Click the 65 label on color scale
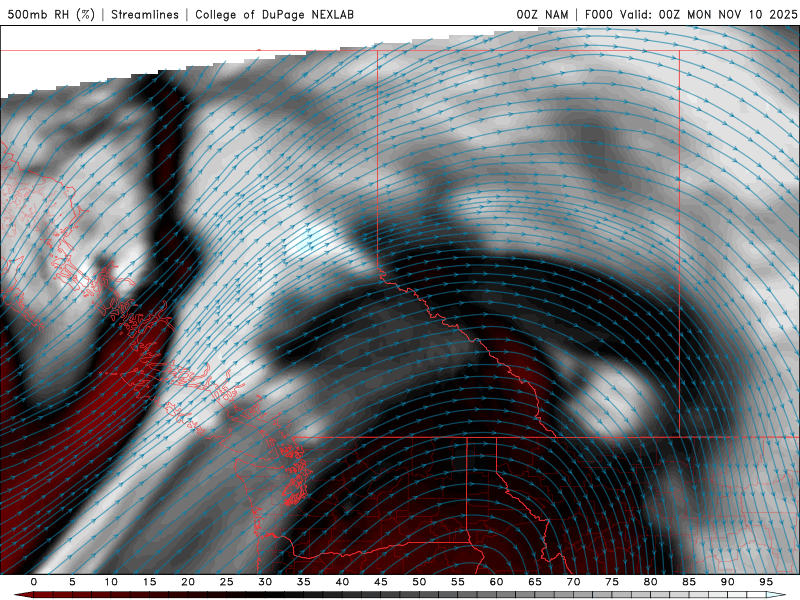Screen dimensions: 800x600 (x=535, y=582)
